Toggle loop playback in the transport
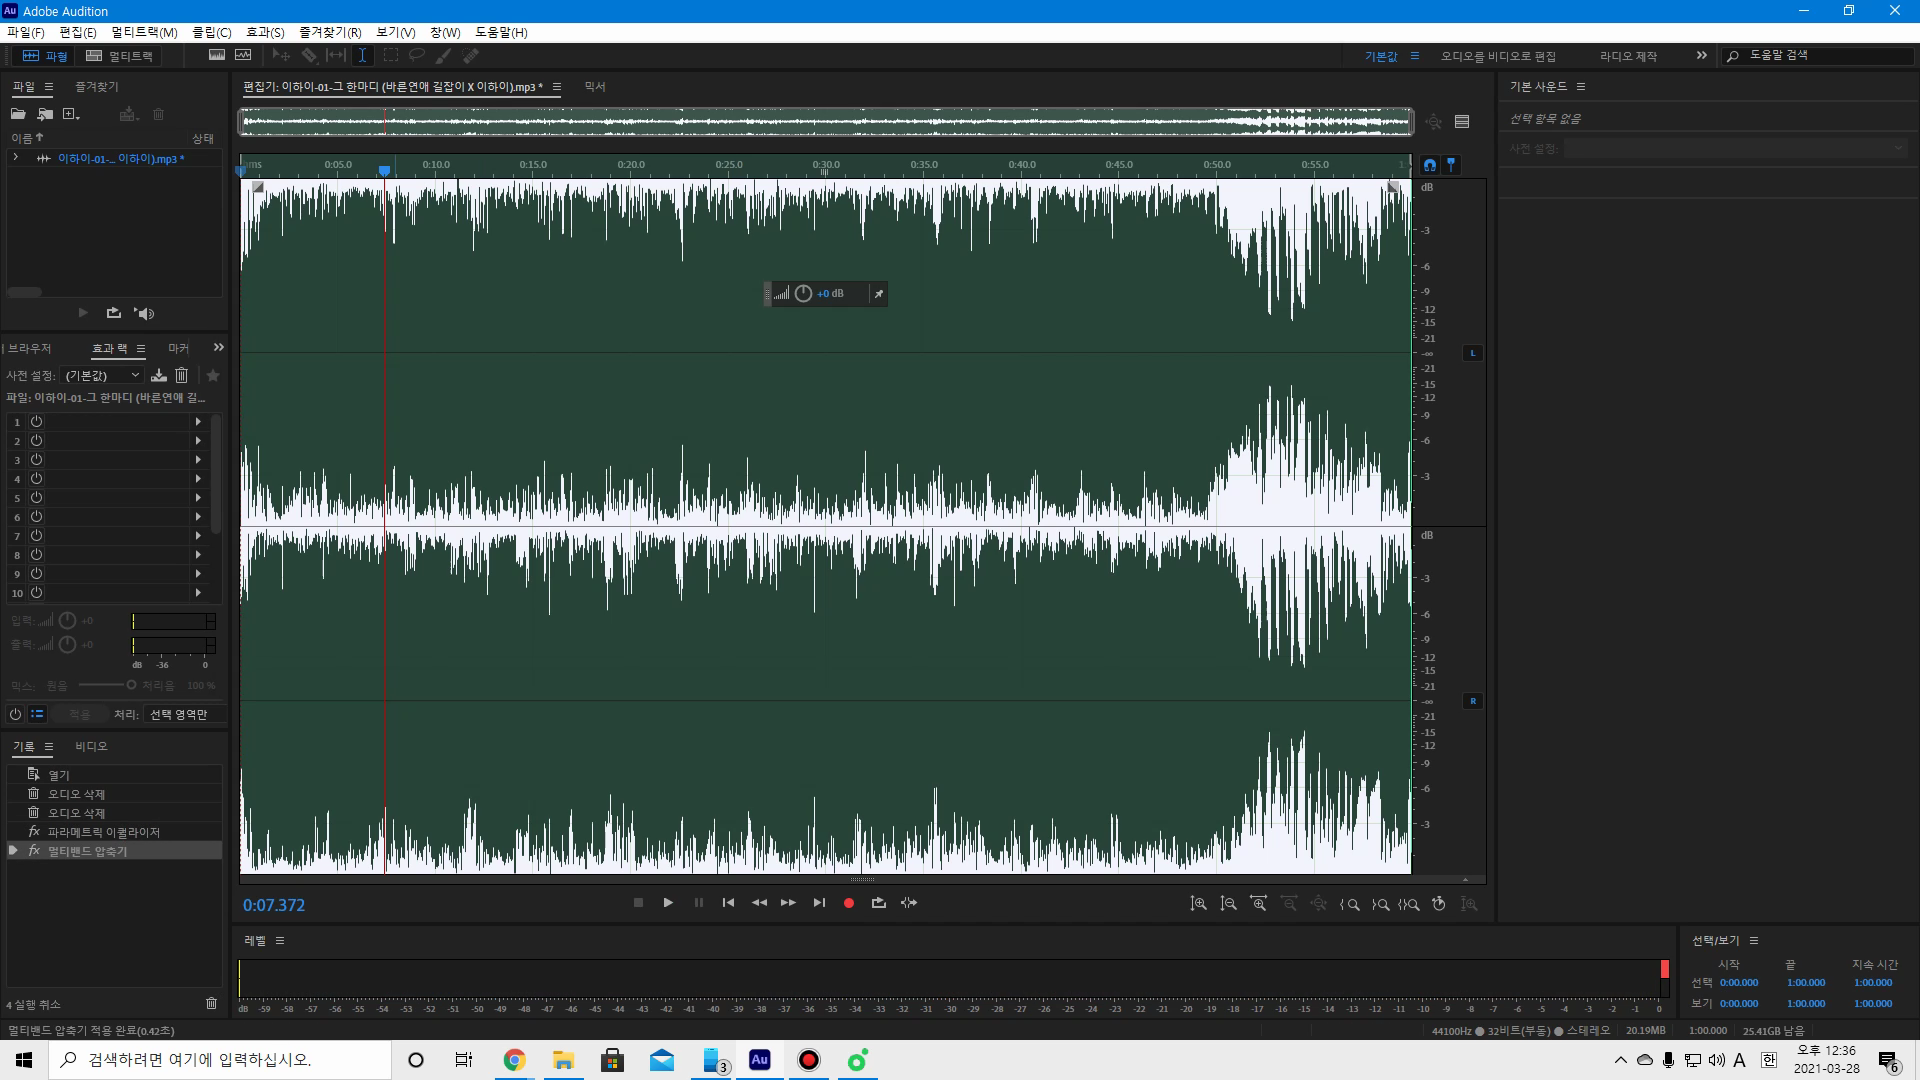Screen dimensions: 1920x1080 click(x=879, y=903)
